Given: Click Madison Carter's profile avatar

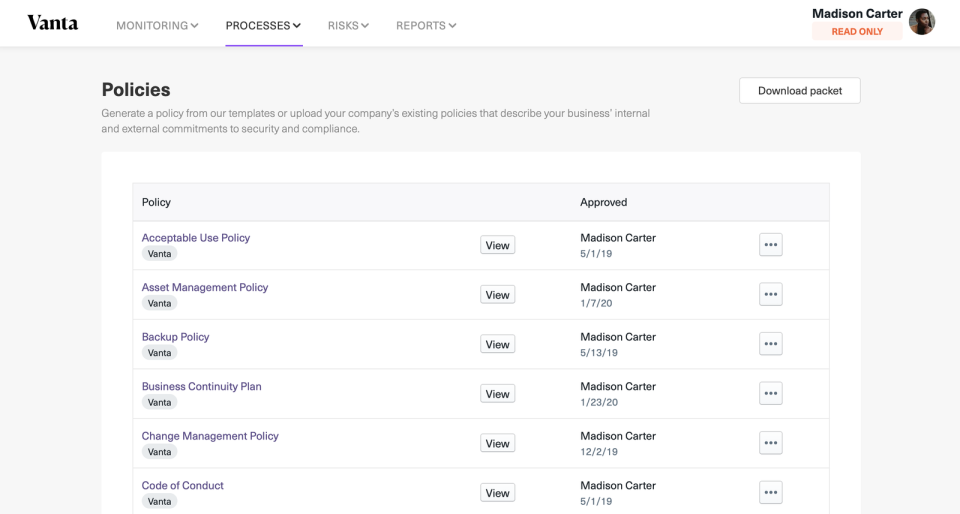Looking at the screenshot, I should 921,22.
